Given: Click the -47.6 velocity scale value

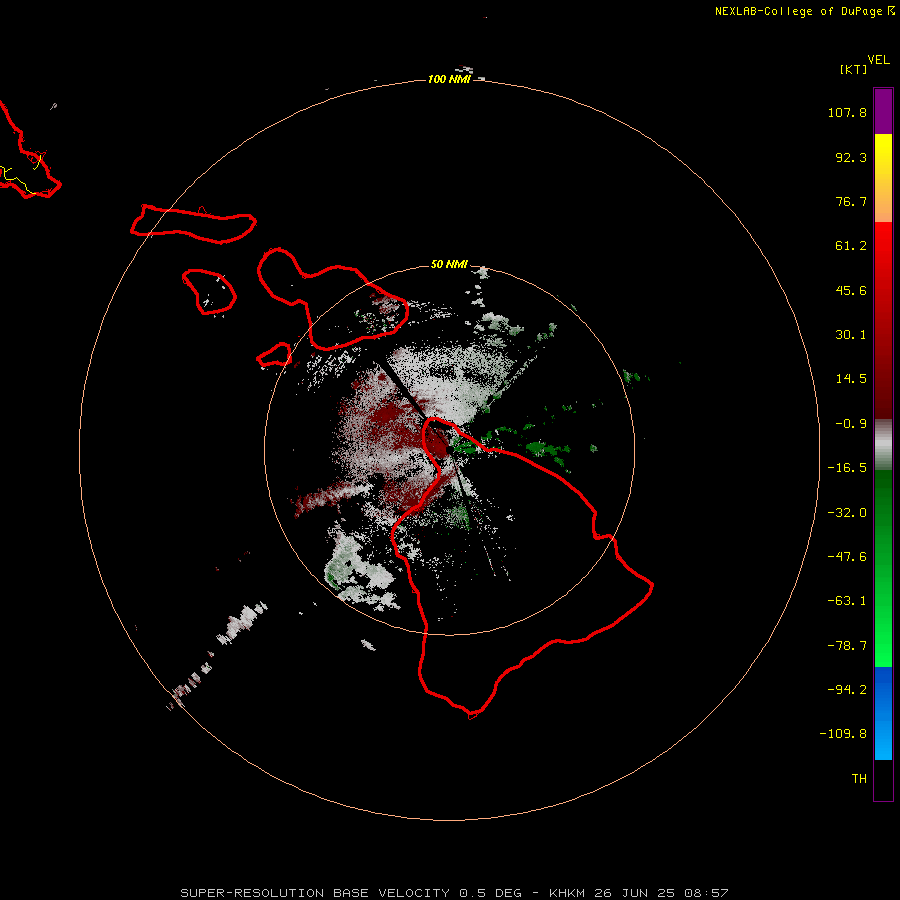Looking at the screenshot, I should pyautogui.click(x=847, y=557).
